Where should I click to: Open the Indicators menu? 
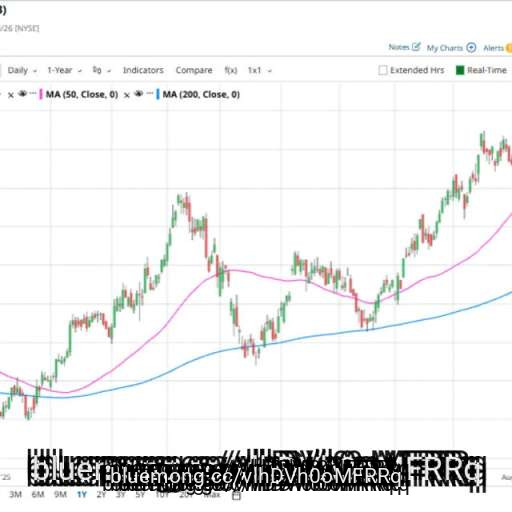click(143, 70)
